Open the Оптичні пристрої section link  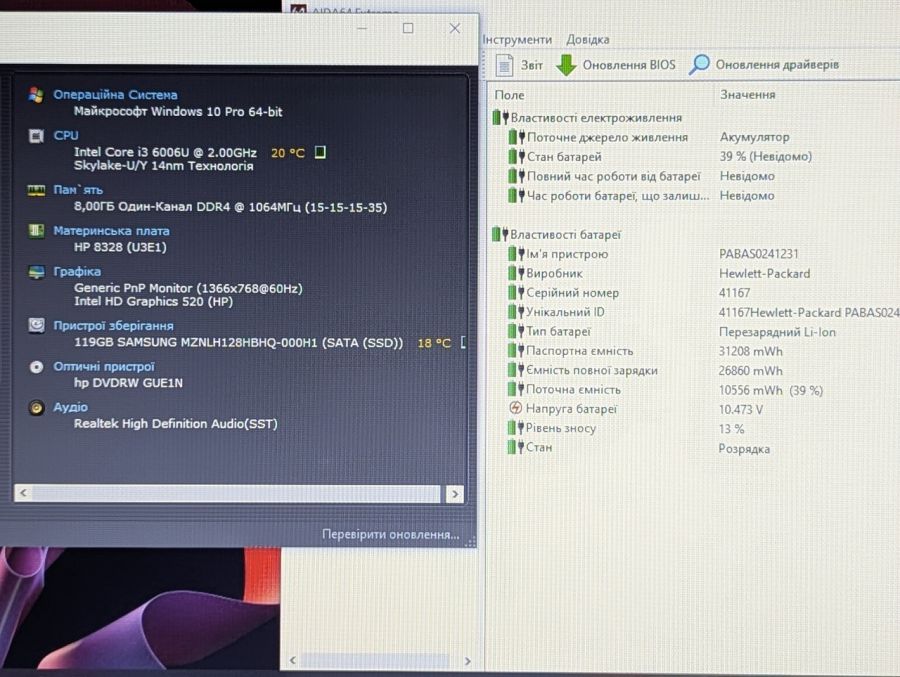[x=104, y=366]
